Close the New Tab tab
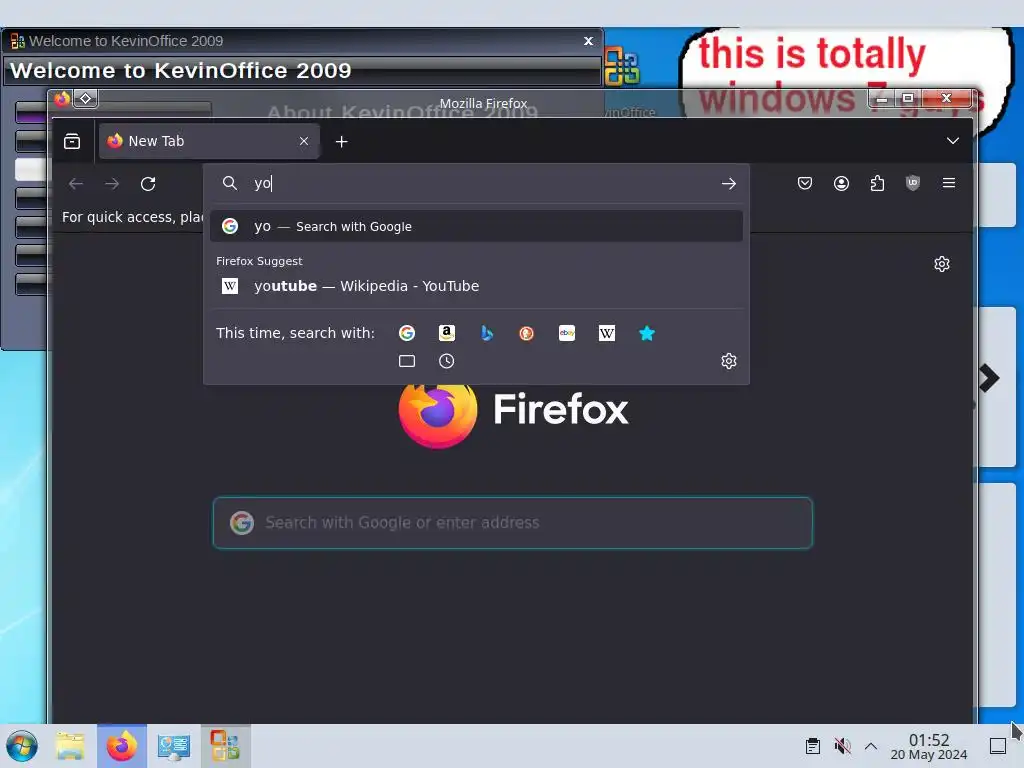Viewport: 1024px width, 768px height. pyautogui.click(x=304, y=141)
